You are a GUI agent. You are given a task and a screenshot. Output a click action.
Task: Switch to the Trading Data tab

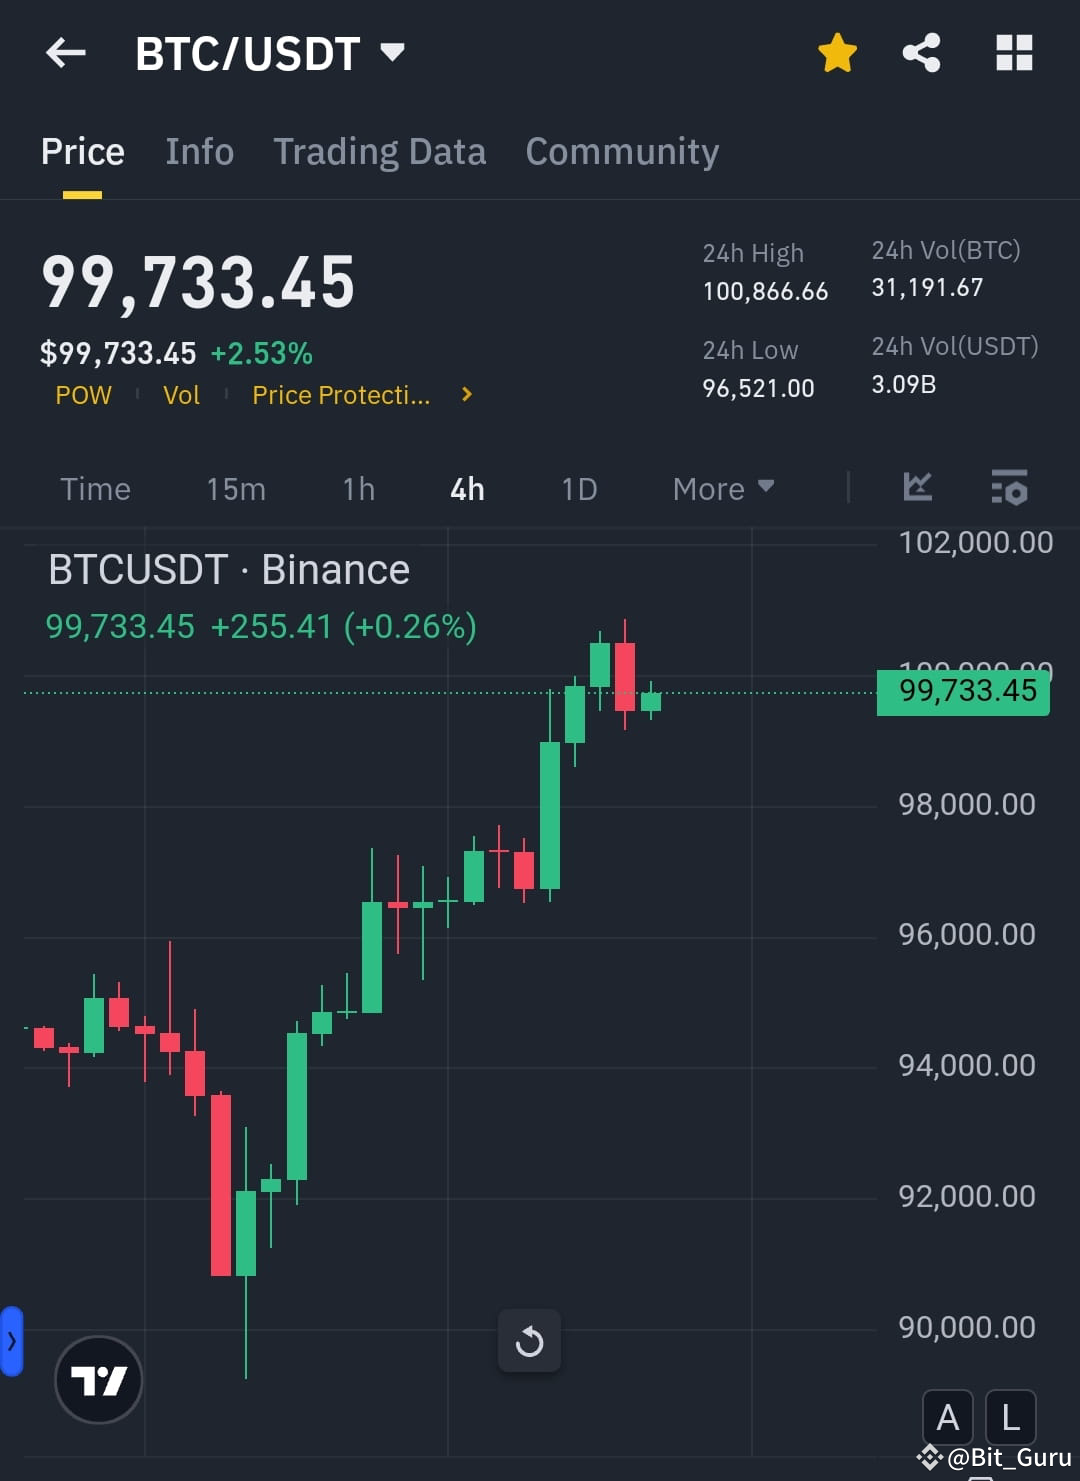pos(379,151)
